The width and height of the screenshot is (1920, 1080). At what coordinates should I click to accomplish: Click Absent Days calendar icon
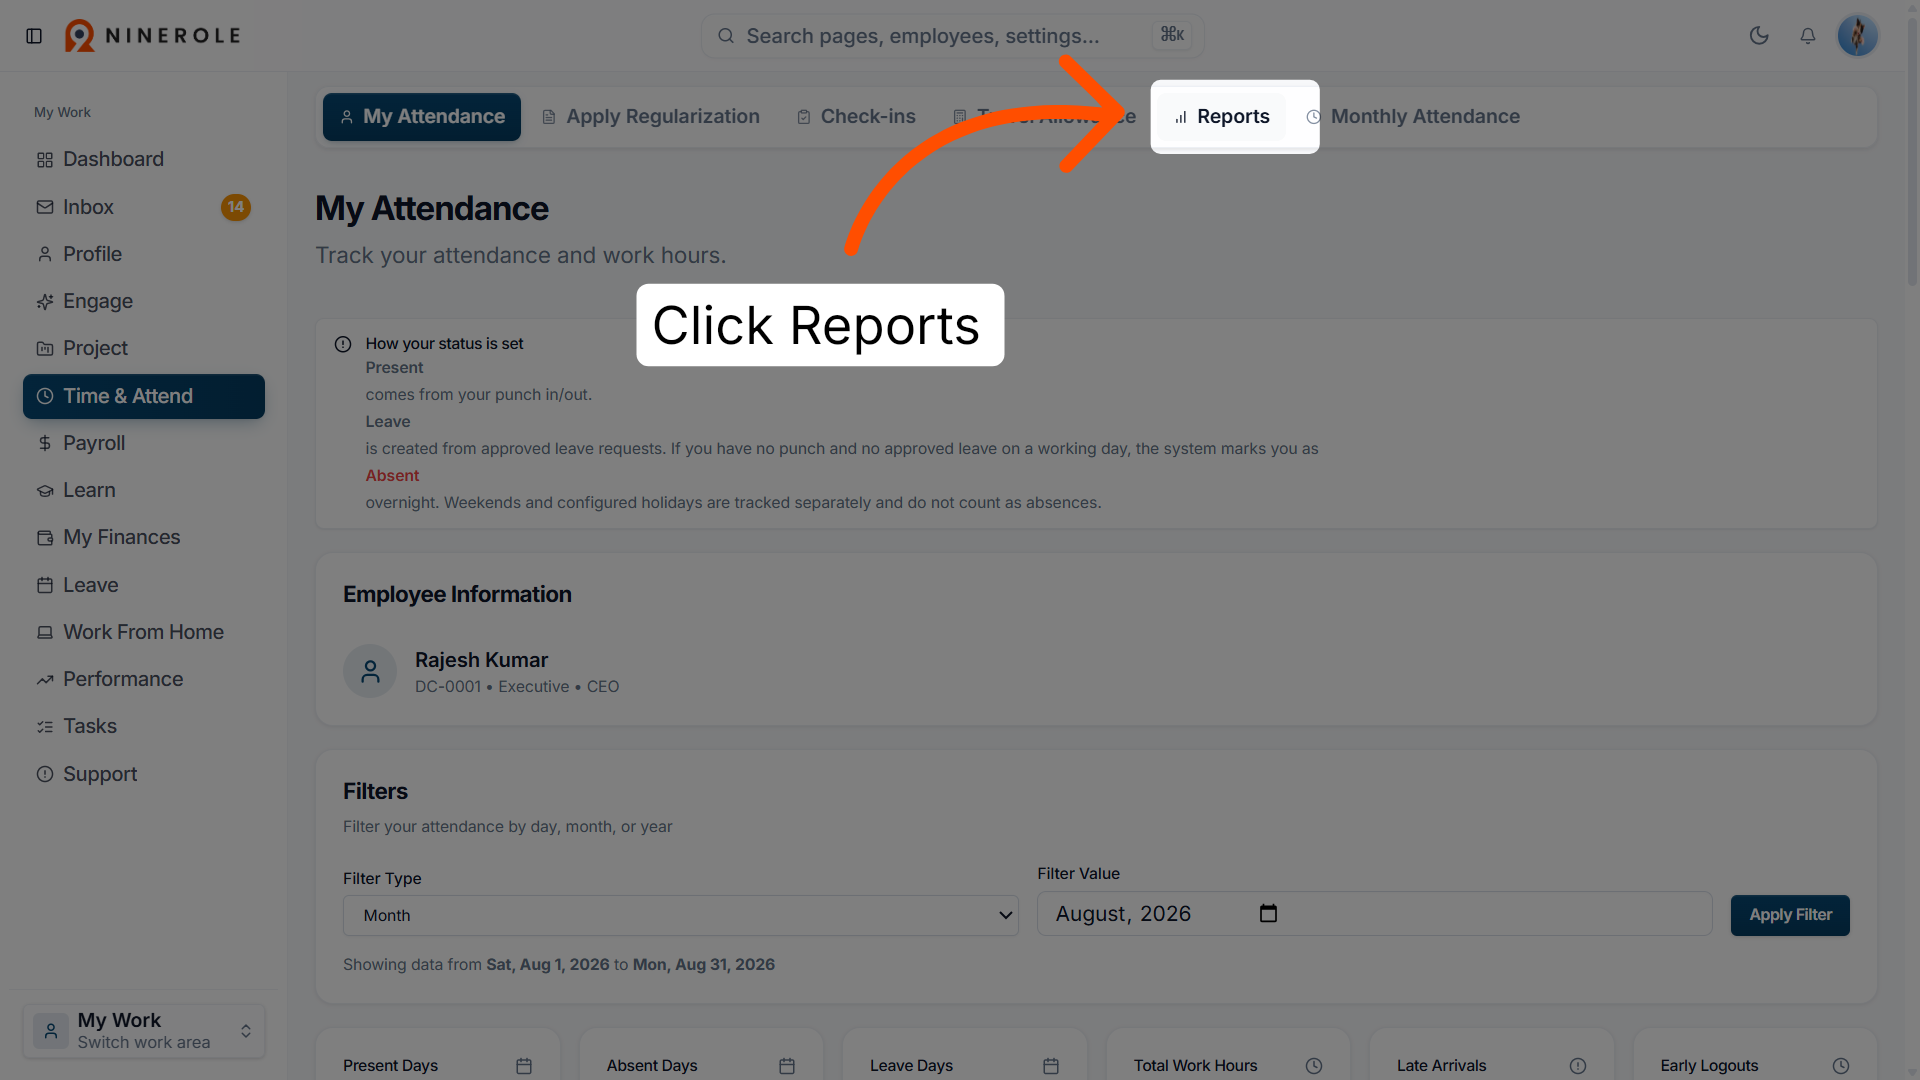click(x=787, y=1066)
